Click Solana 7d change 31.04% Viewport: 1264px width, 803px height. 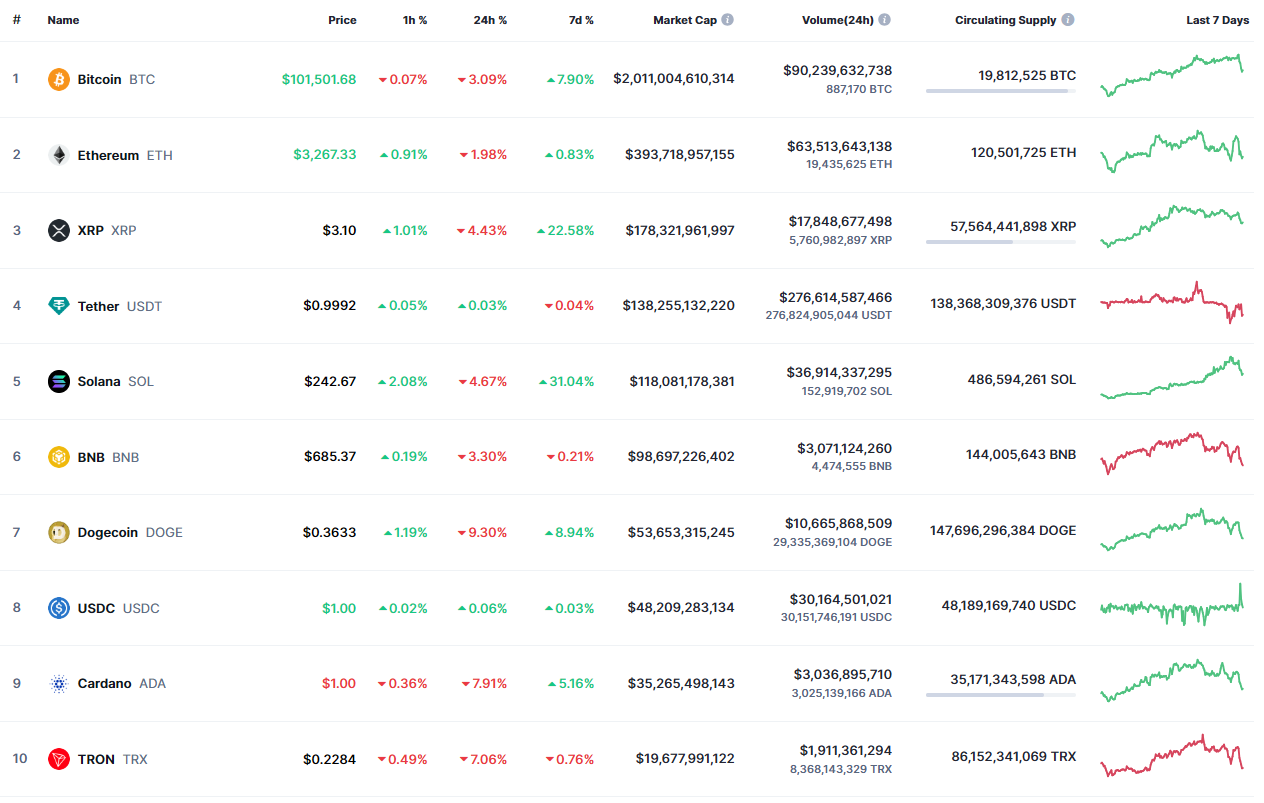coord(566,381)
